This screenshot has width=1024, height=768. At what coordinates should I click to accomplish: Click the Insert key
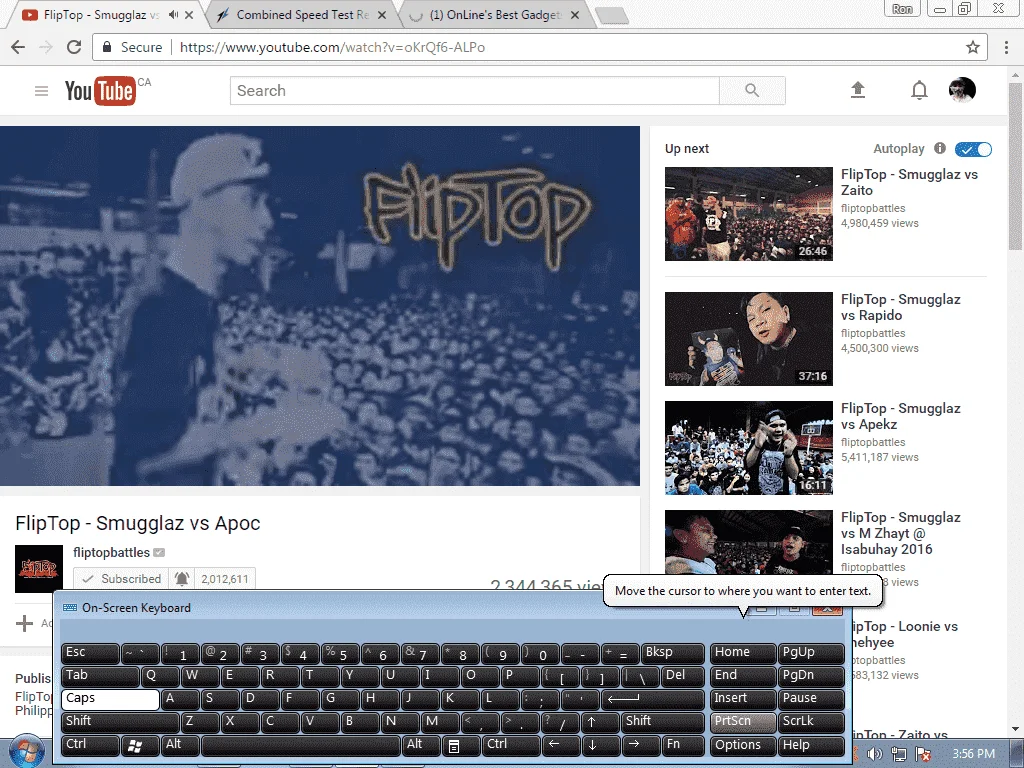pyautogui.click(x=743, y=699)
